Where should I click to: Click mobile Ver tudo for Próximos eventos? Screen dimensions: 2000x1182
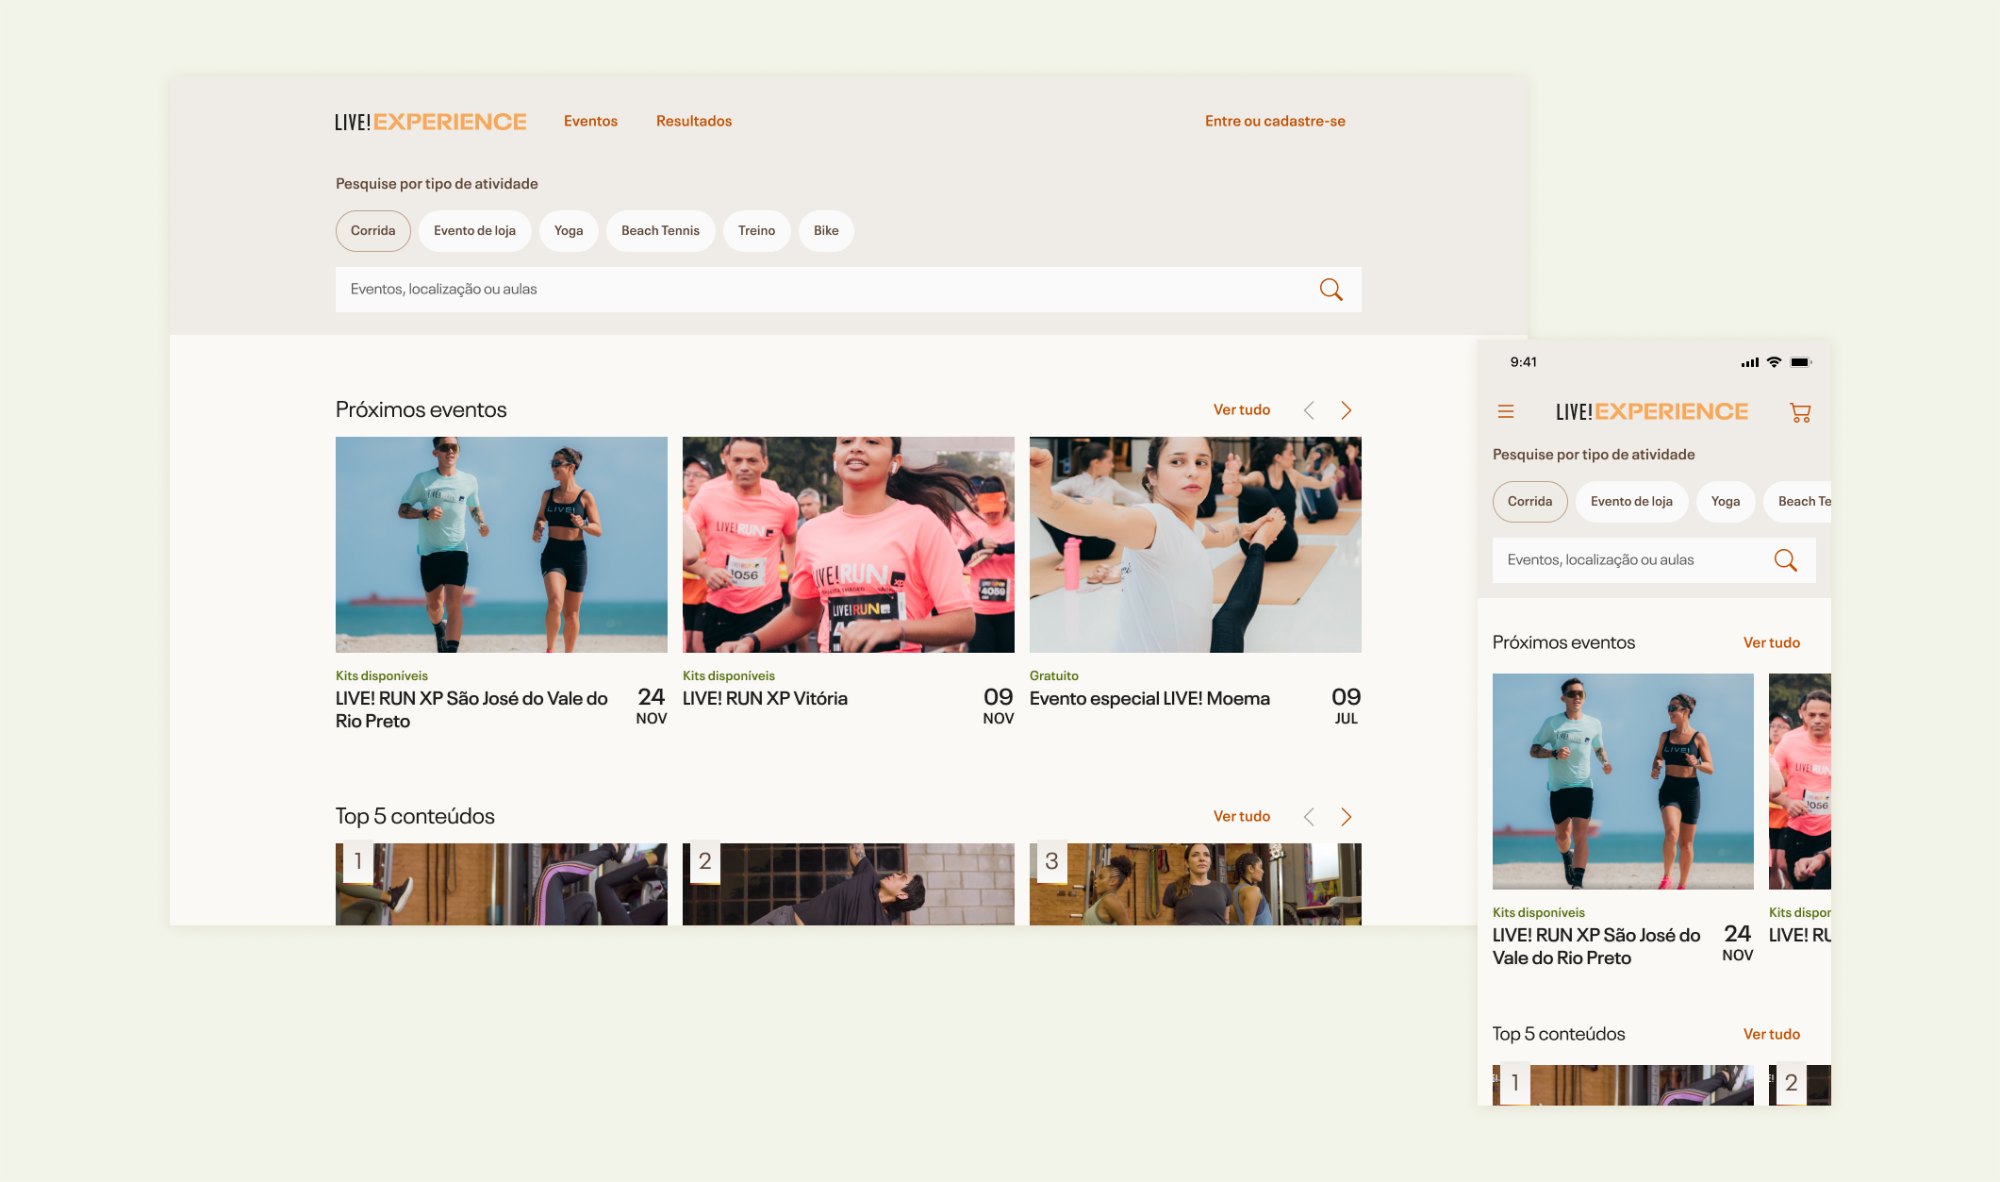pos(1771,643)
